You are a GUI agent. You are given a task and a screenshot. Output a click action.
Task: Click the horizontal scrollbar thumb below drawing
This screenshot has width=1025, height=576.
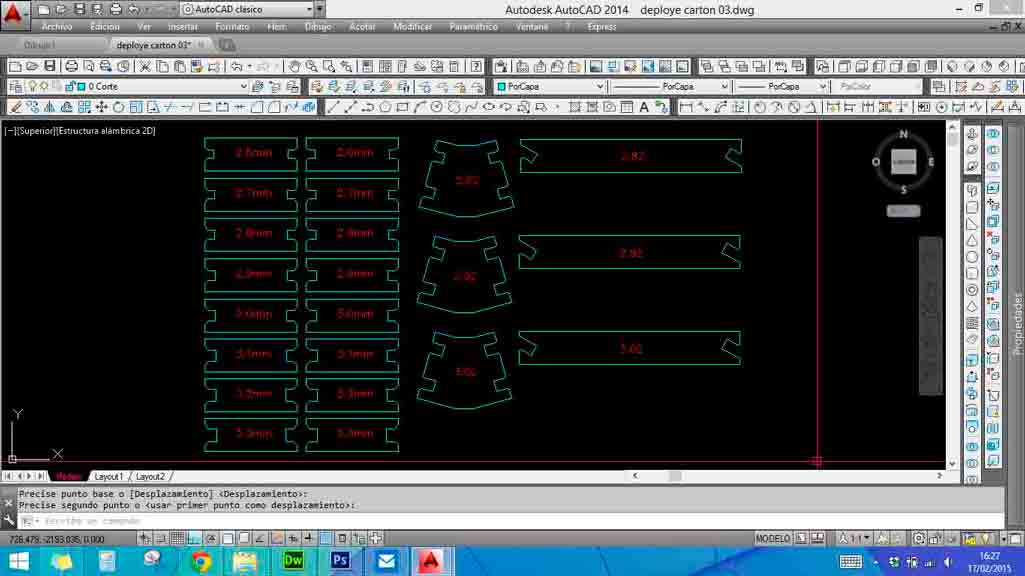(675, 476)
